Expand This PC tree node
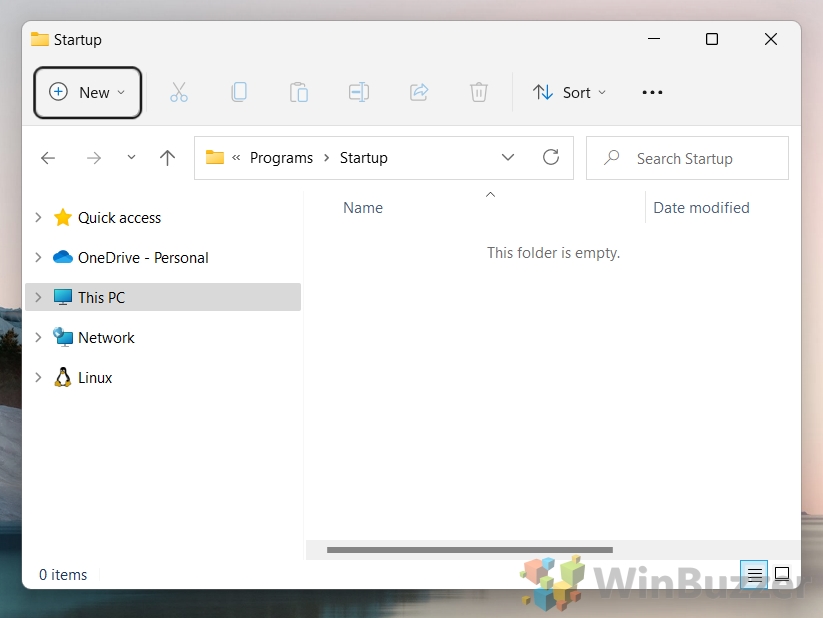This screenshot has width=823, height=618. coord(38,297)
